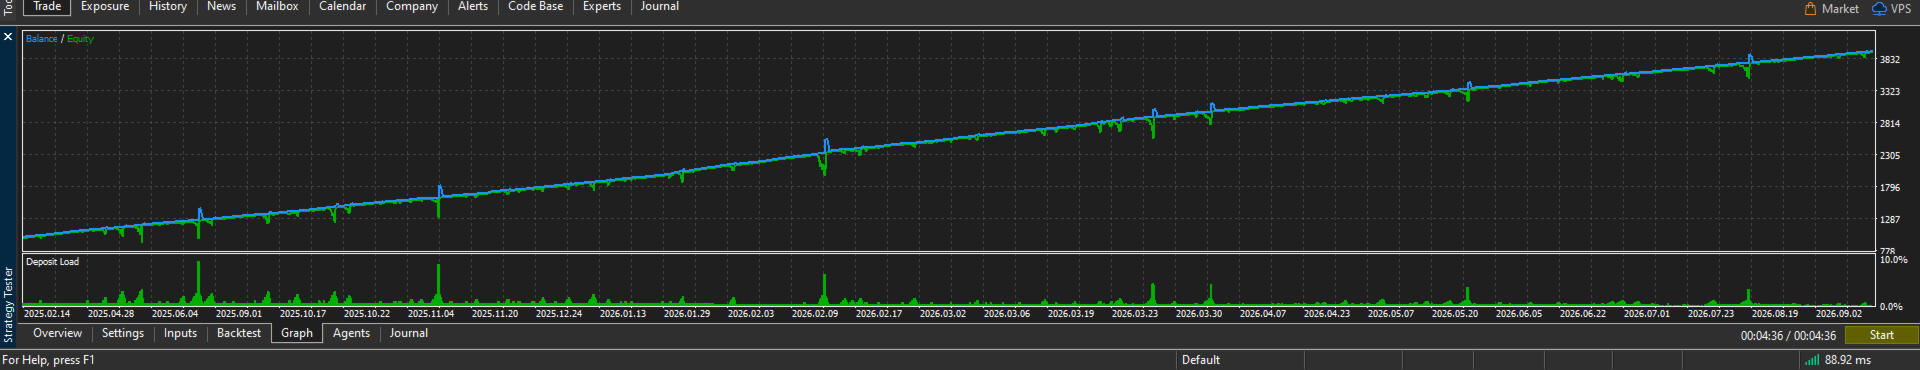Switch to the Agents tab
1920x370 pixels.
pos(351,333)
